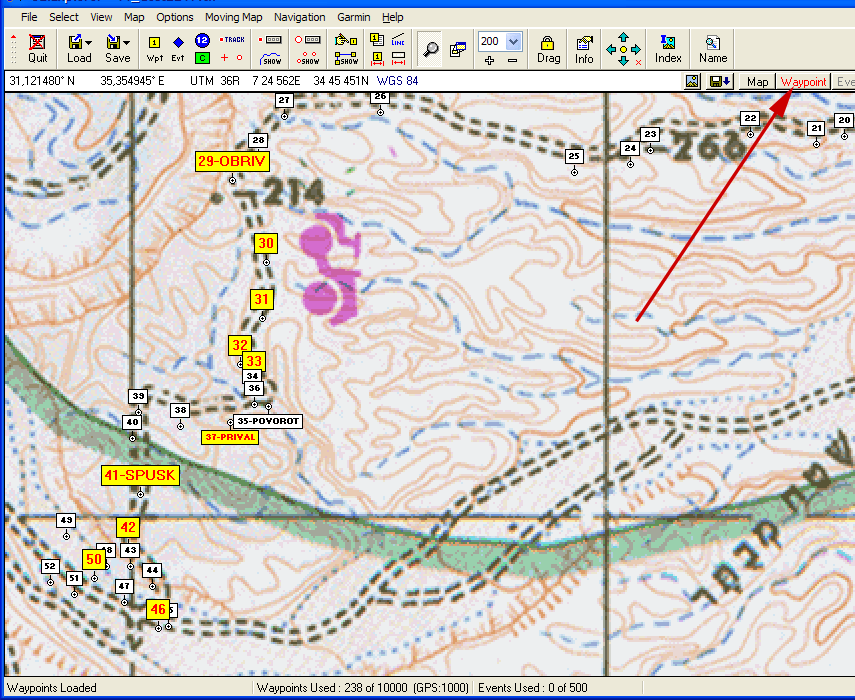Select waypoint 29-OBRIV on map
Image resolution: width=855 pixels, height=700 pixels.
tap(232, 161)
